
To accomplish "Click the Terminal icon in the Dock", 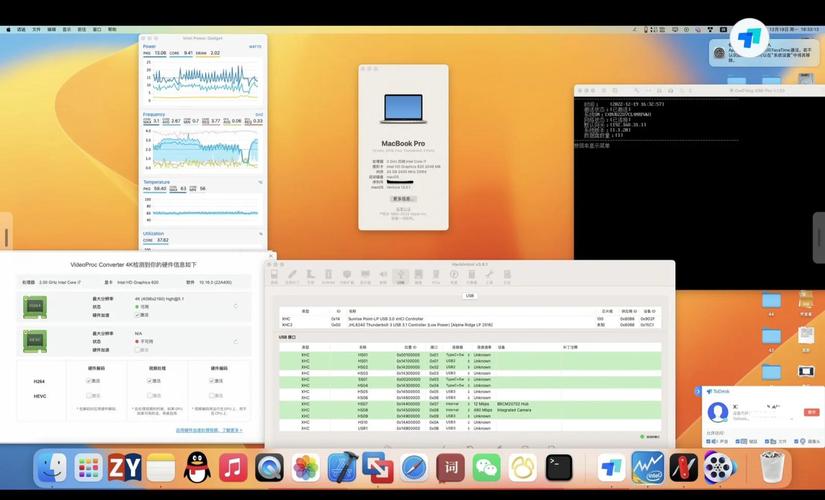I will 559,467.
